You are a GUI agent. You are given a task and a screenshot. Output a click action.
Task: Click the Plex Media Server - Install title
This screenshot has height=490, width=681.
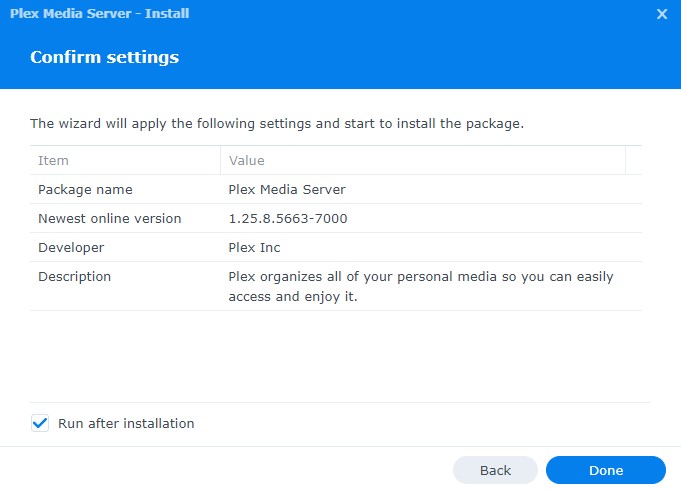[x=99, y=13]
